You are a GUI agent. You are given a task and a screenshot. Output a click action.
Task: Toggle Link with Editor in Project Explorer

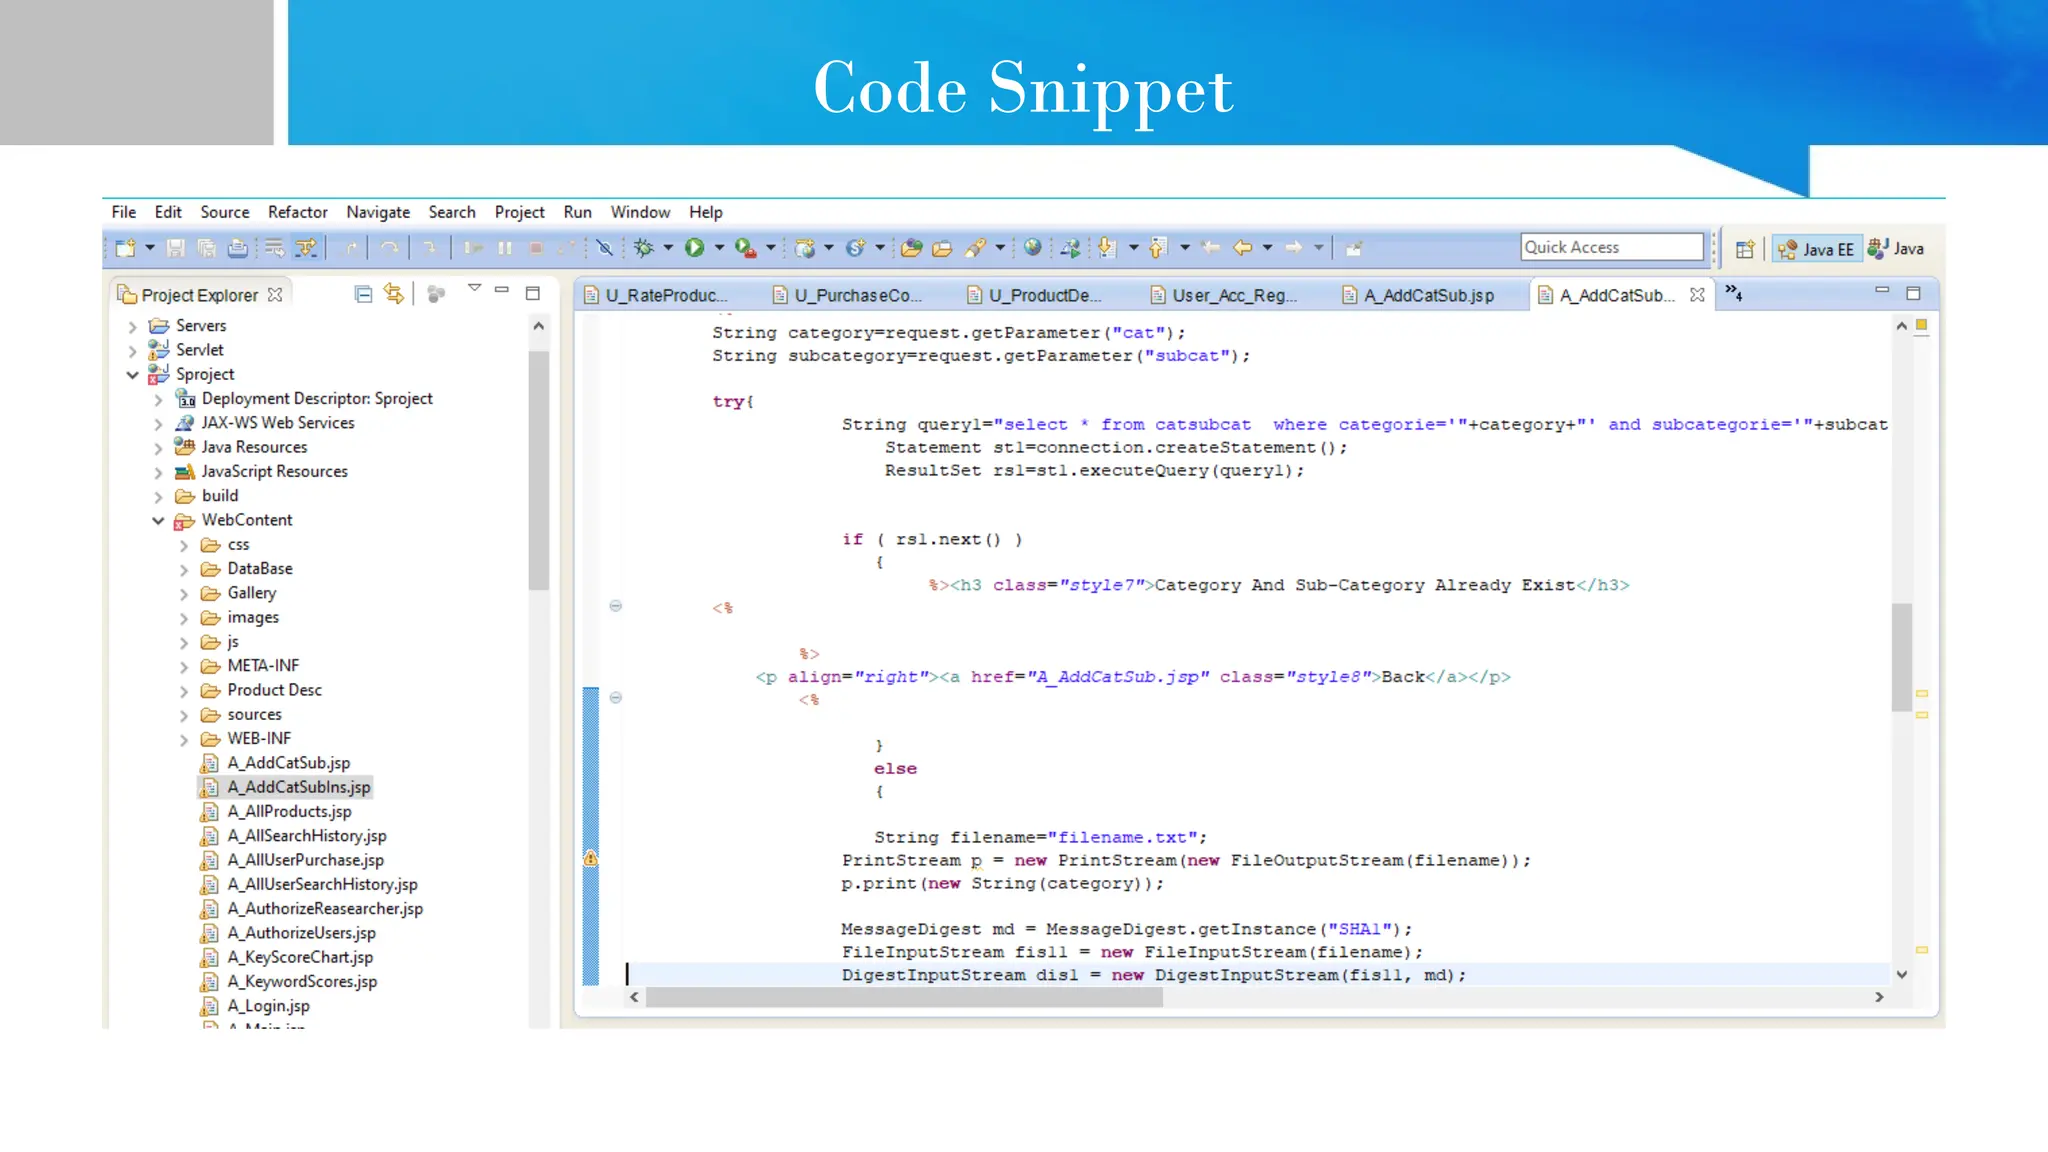pyautogui.click(x=394, y=294)
